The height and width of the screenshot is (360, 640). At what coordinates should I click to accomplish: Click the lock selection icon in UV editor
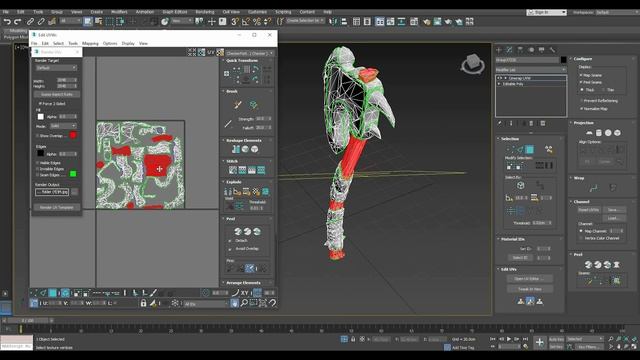point(143,303)
